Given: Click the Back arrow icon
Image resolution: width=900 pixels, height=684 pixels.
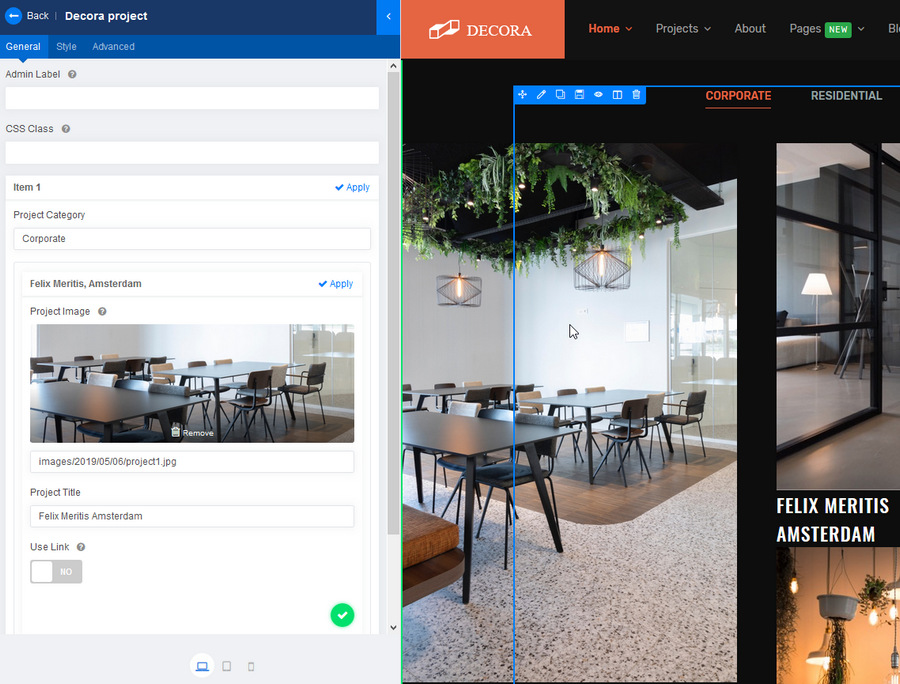Looking at the screenshot, I should coord(13,15).
